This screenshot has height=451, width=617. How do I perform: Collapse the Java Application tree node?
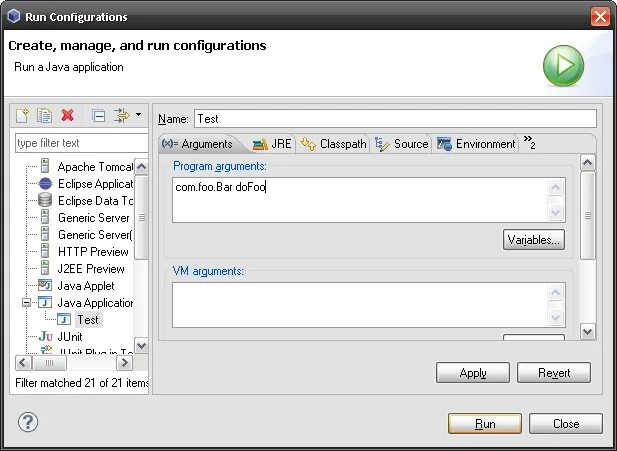point(26,303)
